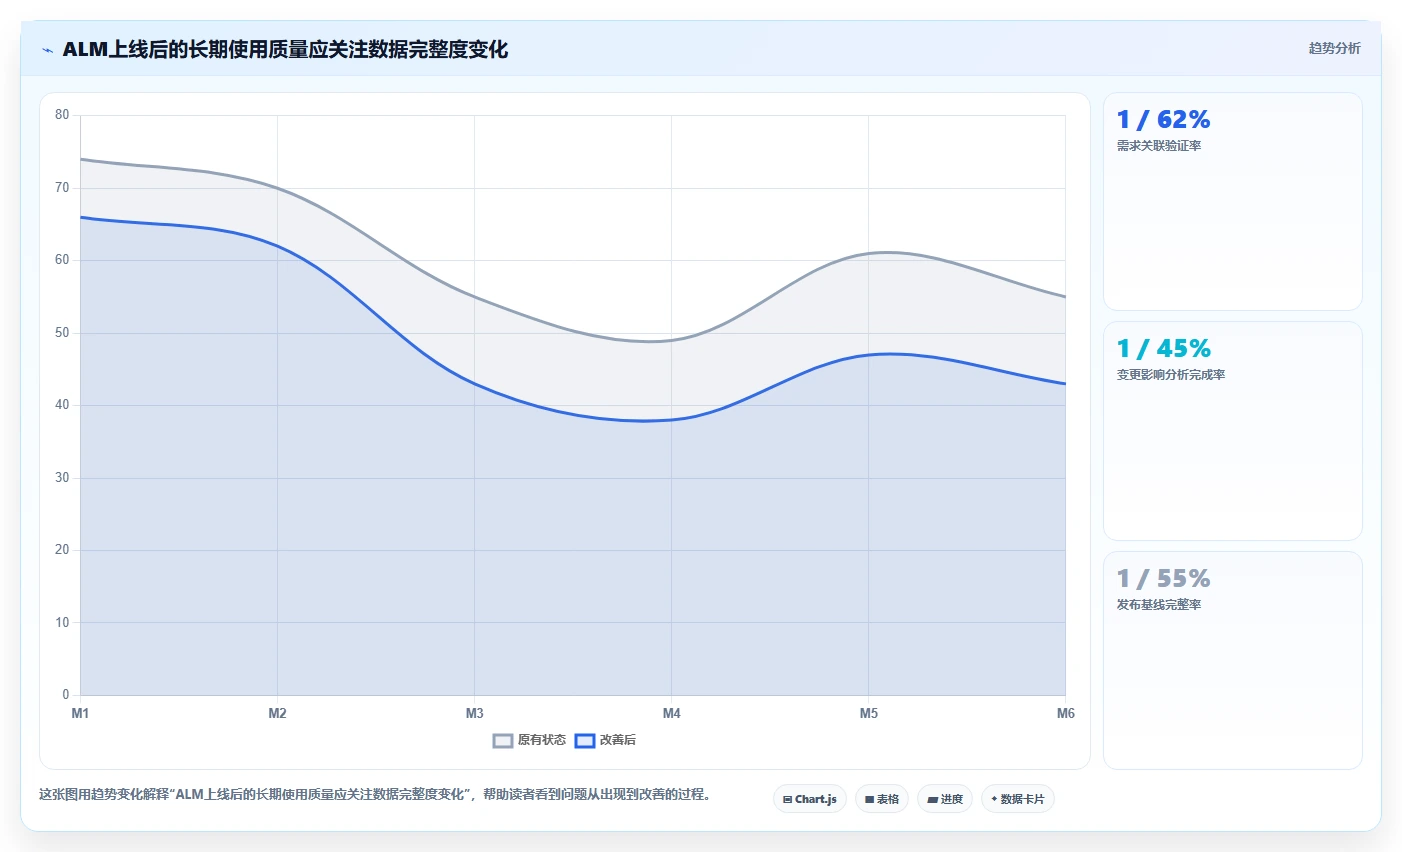This screenshot has width=1402, height=852.
Task: Click the M2 x-axis label
Action: (277, 713)
